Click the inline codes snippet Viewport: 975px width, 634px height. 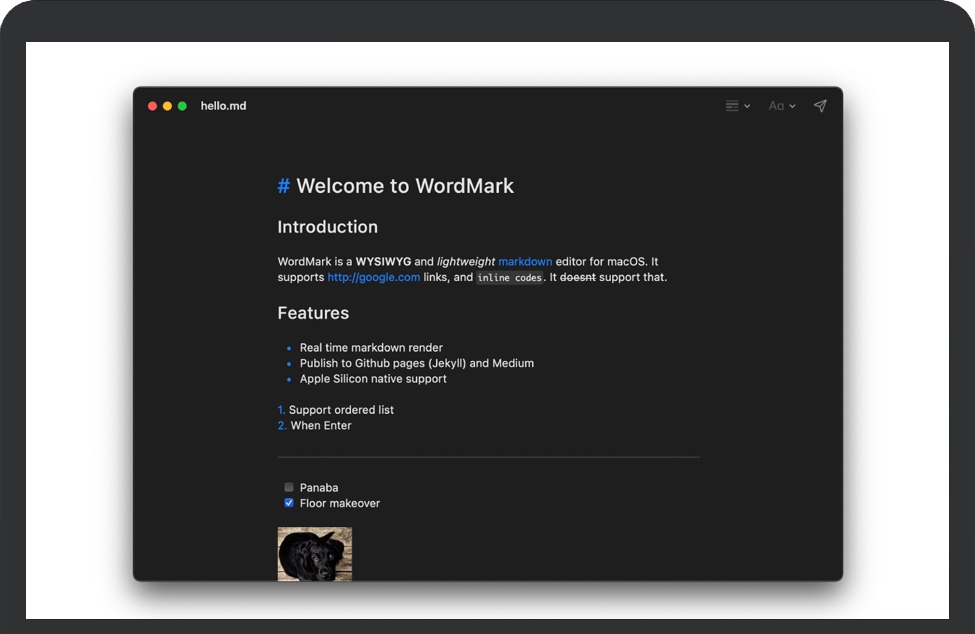click(509, 278)
